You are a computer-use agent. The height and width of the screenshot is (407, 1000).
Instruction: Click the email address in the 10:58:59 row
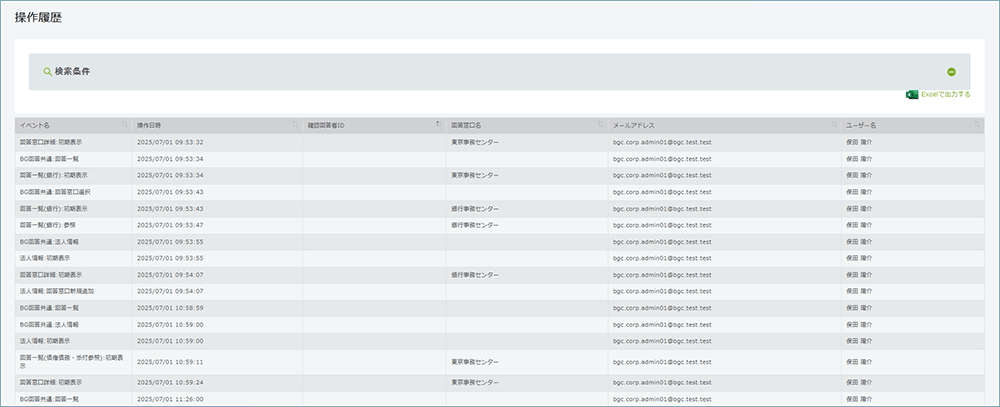(662, 307)
